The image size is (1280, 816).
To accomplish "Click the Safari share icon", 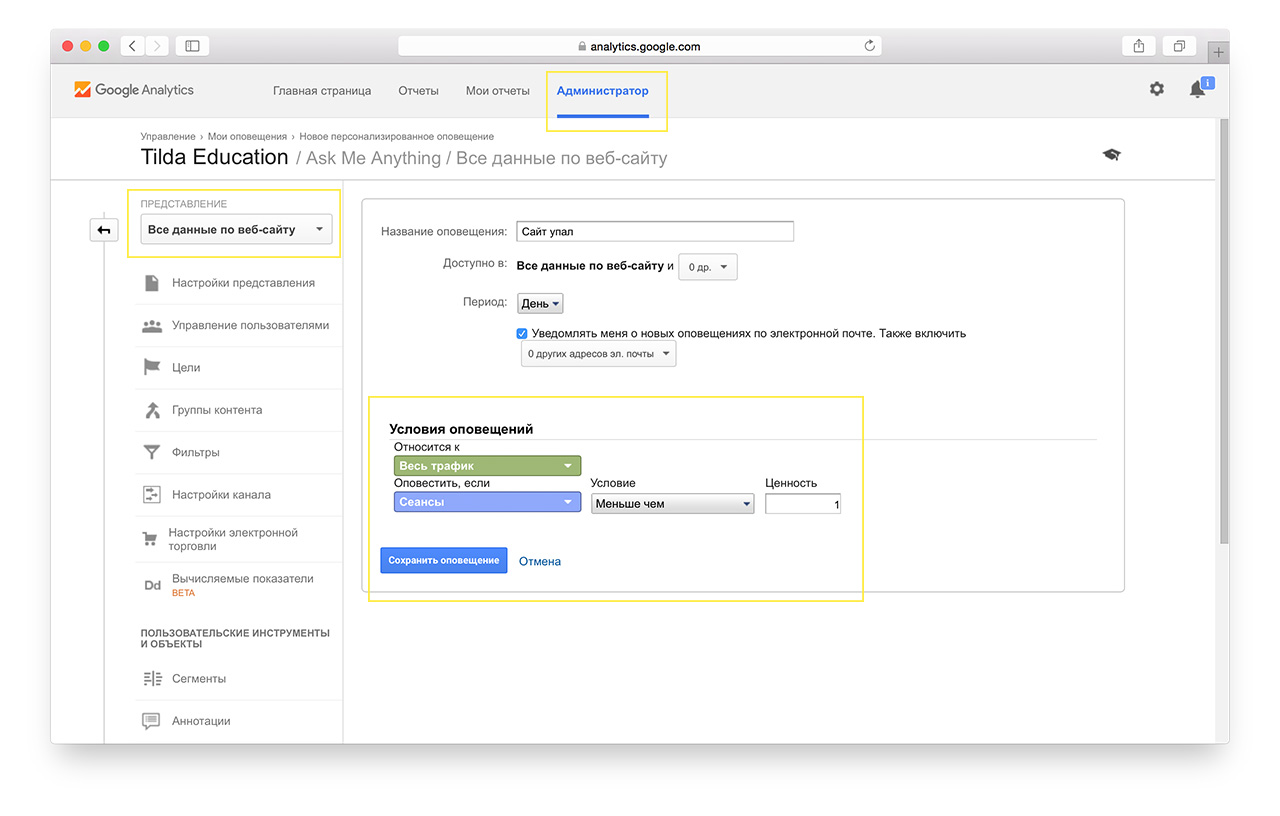I will pos(1139,46).
